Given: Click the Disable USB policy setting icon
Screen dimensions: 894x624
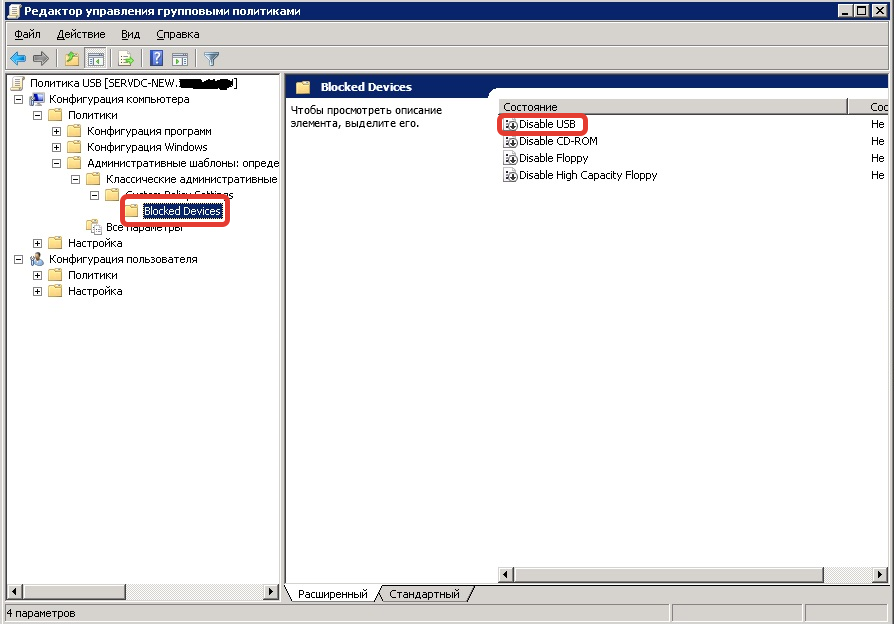Looking at the screenshot, I should pyautogui.click(x=510, y=124).
